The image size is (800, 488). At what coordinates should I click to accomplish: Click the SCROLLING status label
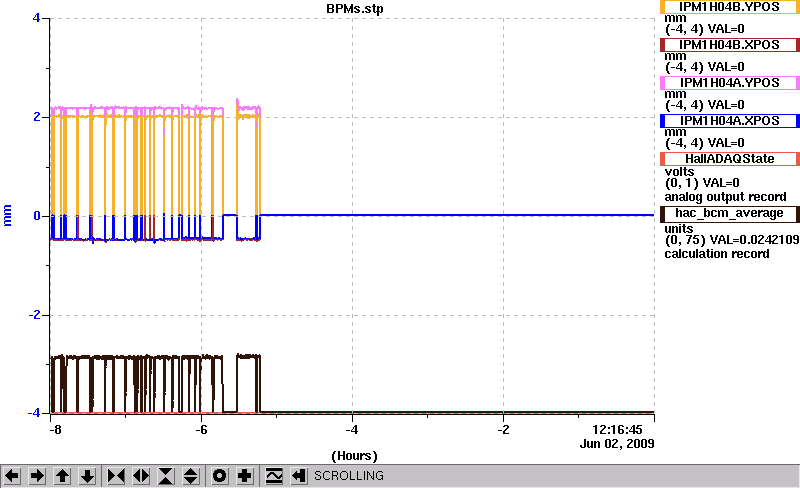pos(349,476)
